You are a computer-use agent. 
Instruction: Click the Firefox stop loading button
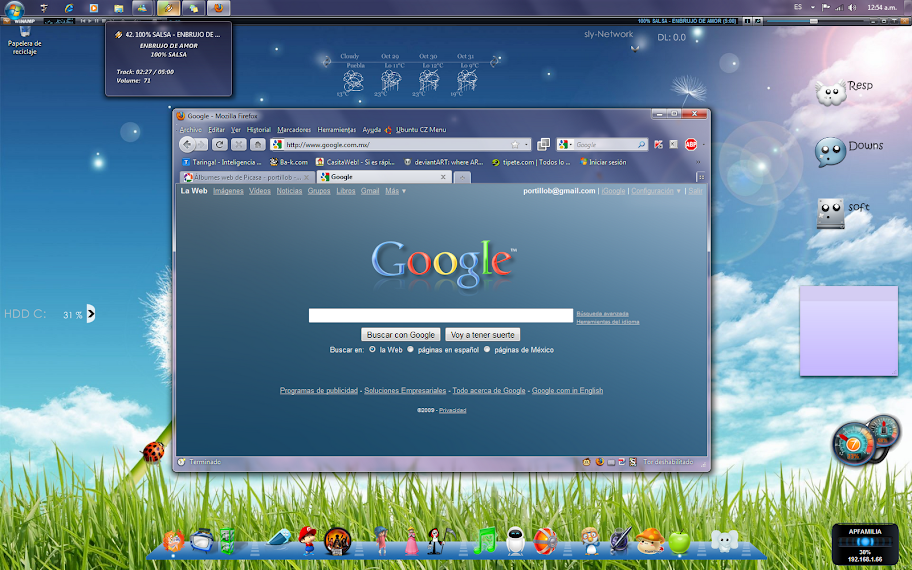[238, 144]
